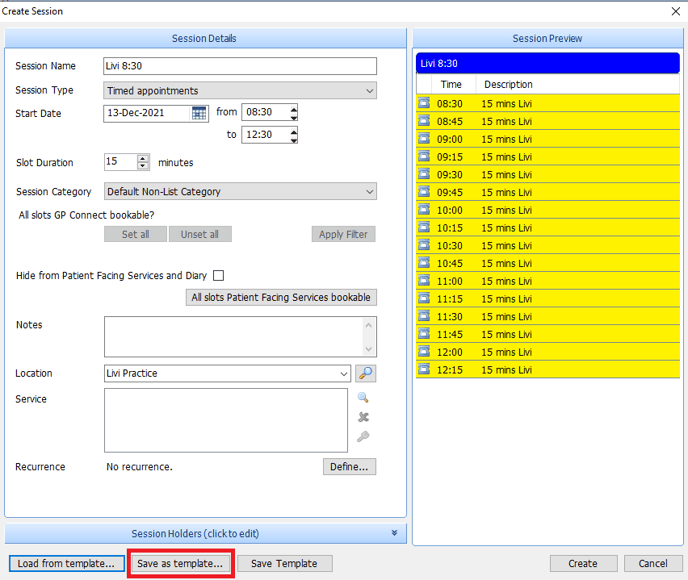Expand the Location dropdown list
The height and width of the screenshot is (580, 688).
click(x=343, y=374)
